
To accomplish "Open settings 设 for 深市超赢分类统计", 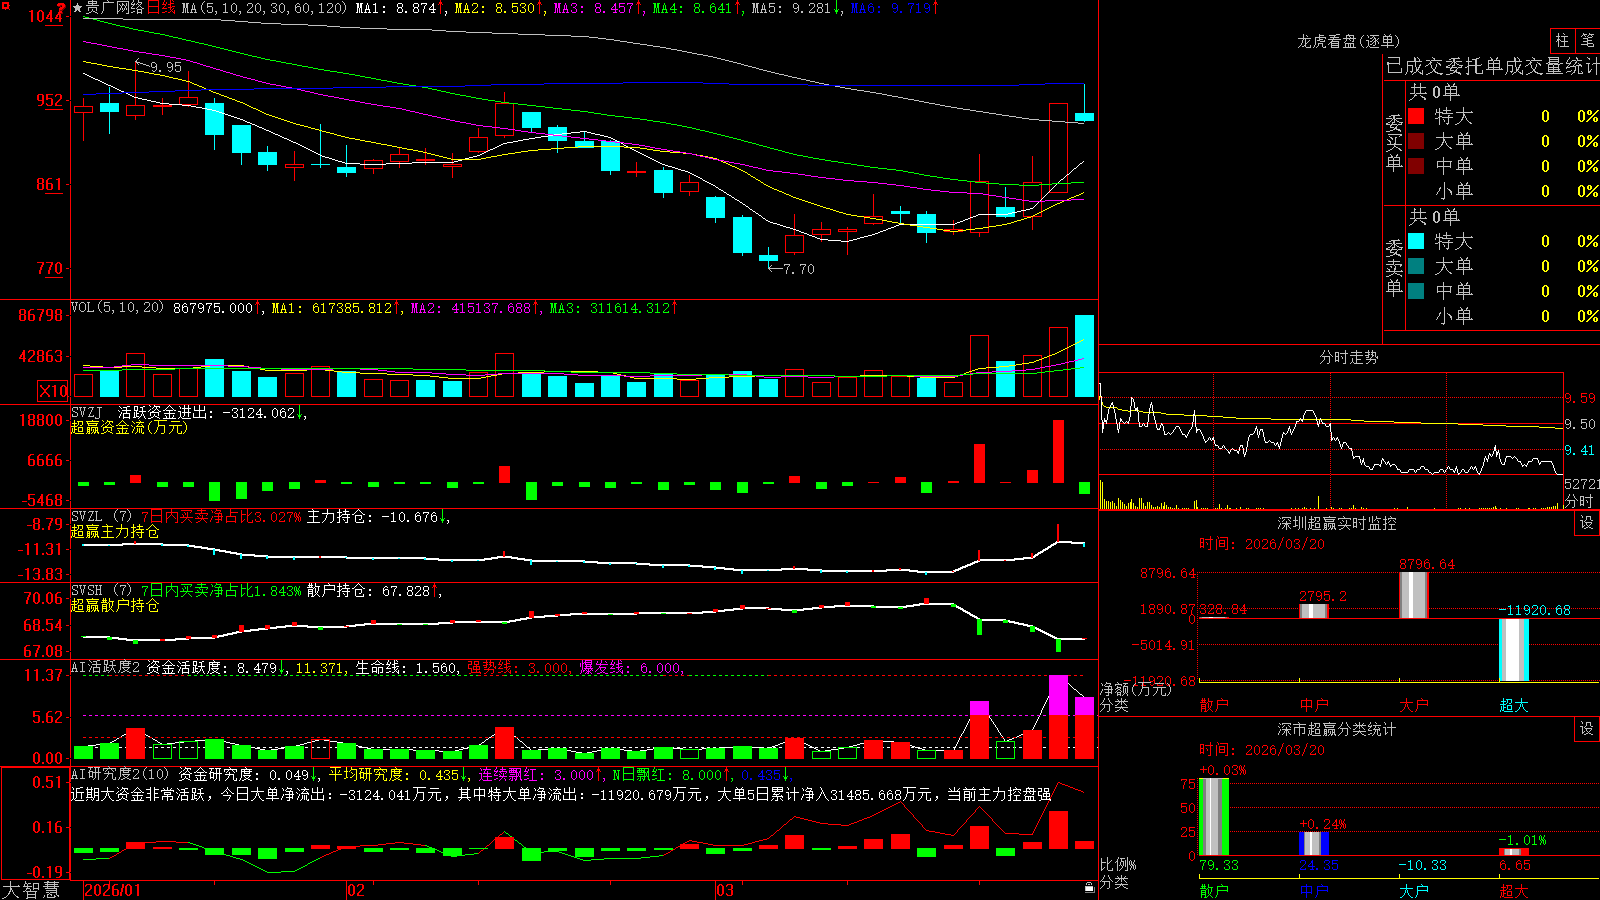I will 1587,729.
